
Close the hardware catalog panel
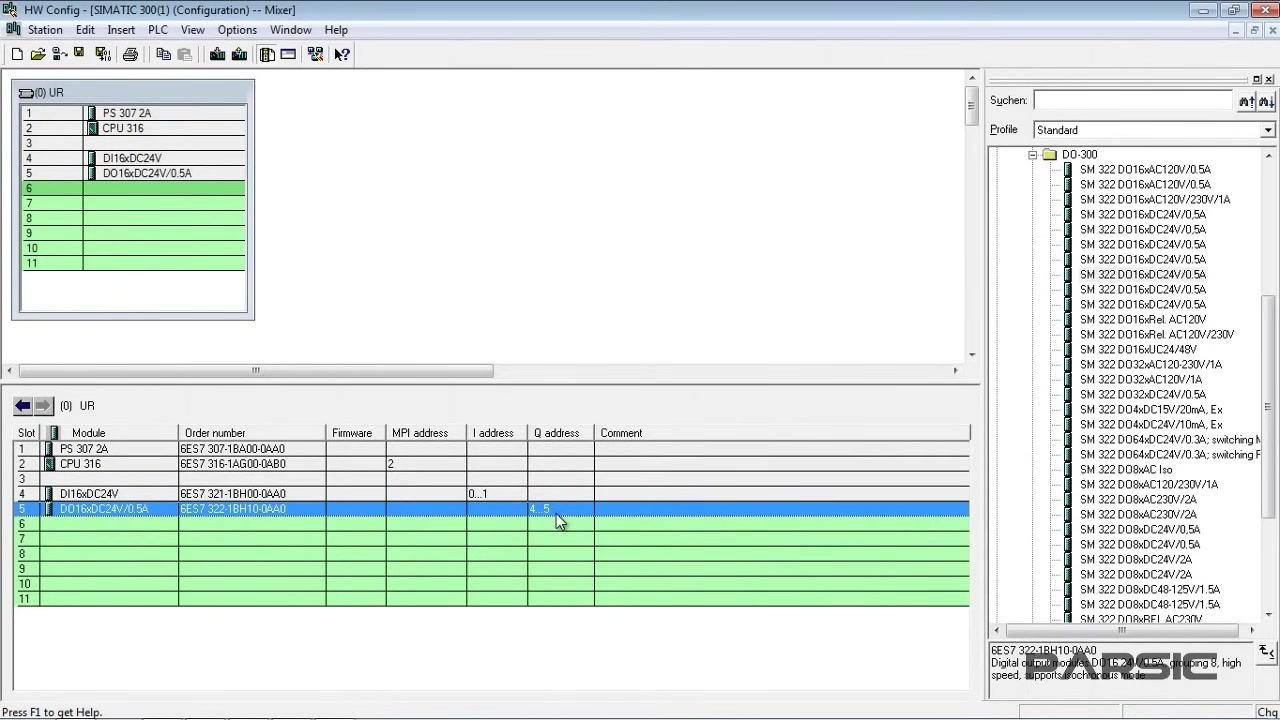(x=1270, y=79)
